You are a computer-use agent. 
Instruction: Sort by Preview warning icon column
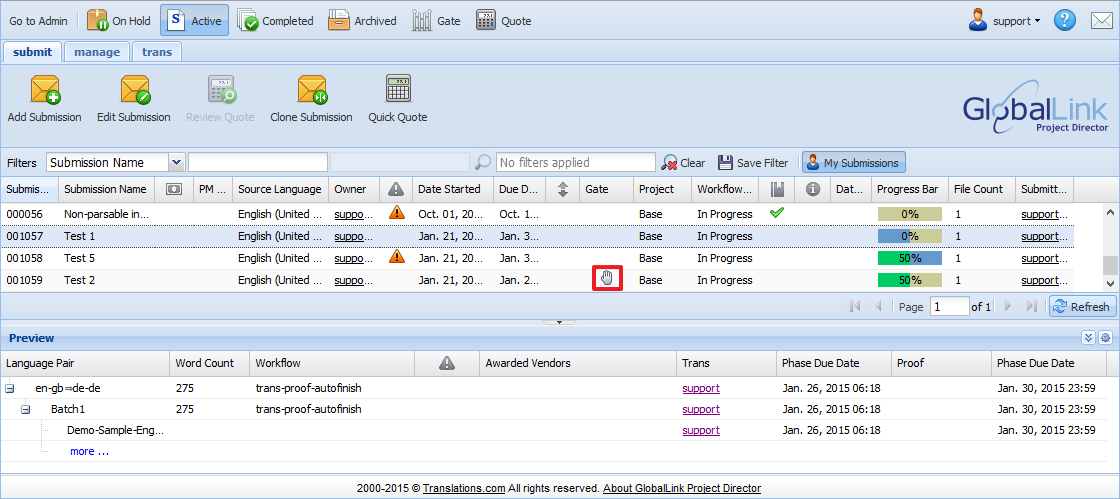click(447, 363)
